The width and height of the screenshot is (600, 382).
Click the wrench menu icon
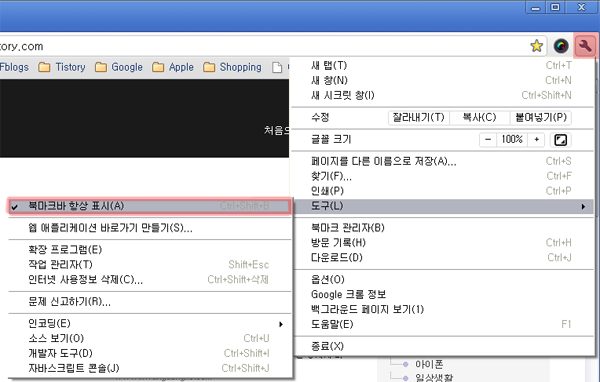585,46
